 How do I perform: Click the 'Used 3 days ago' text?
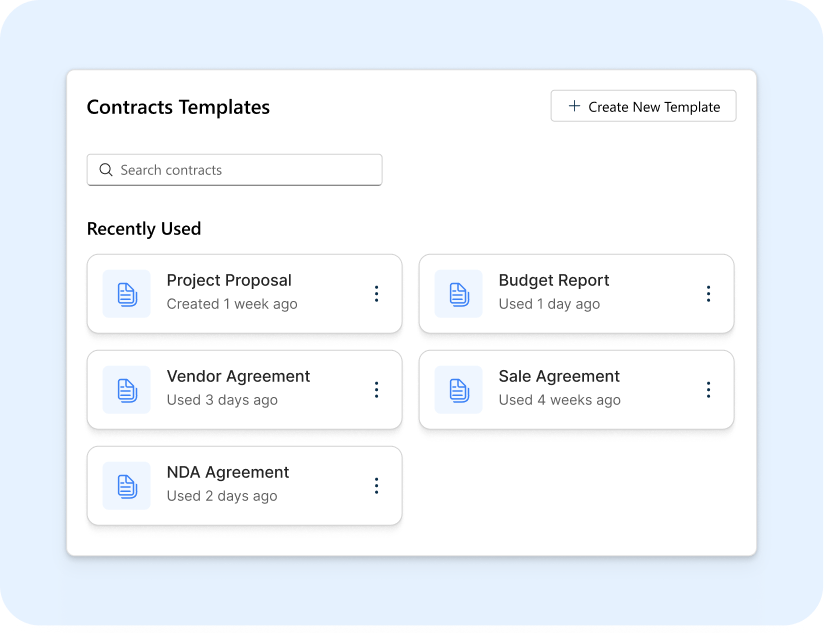[222, 400]
